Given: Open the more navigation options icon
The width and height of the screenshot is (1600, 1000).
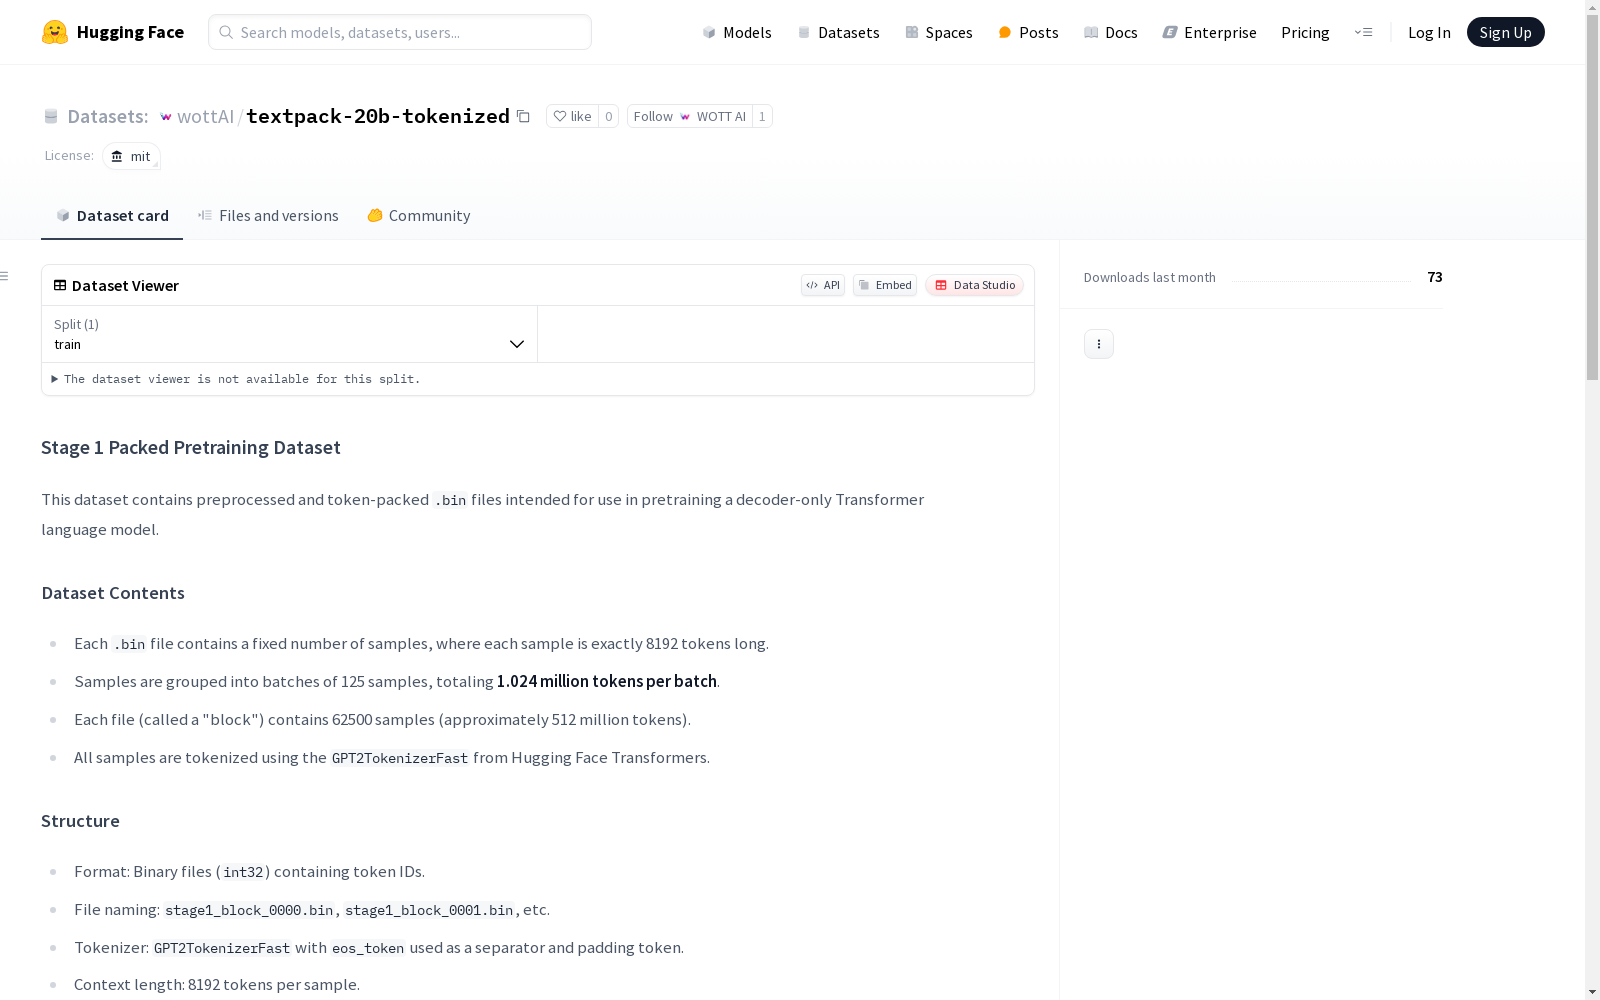Looking at the screenshot, I should click(1363, 32).
